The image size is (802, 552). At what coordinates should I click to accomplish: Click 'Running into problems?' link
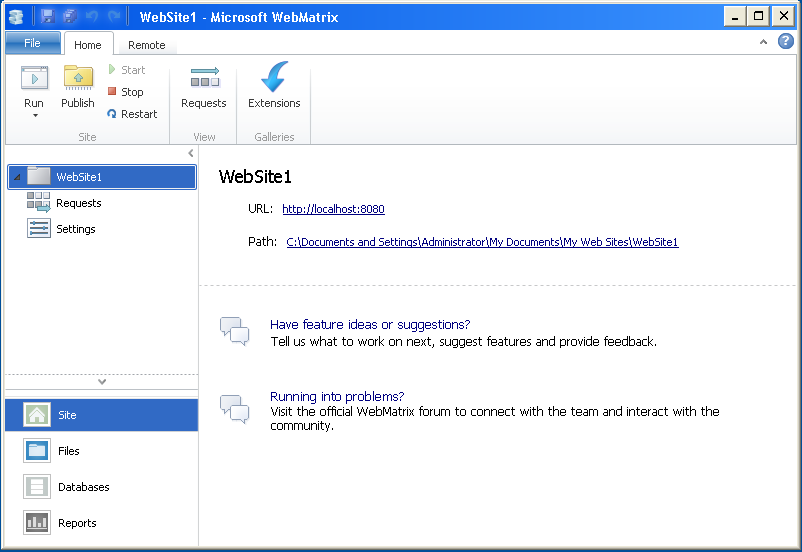point(337,396)
